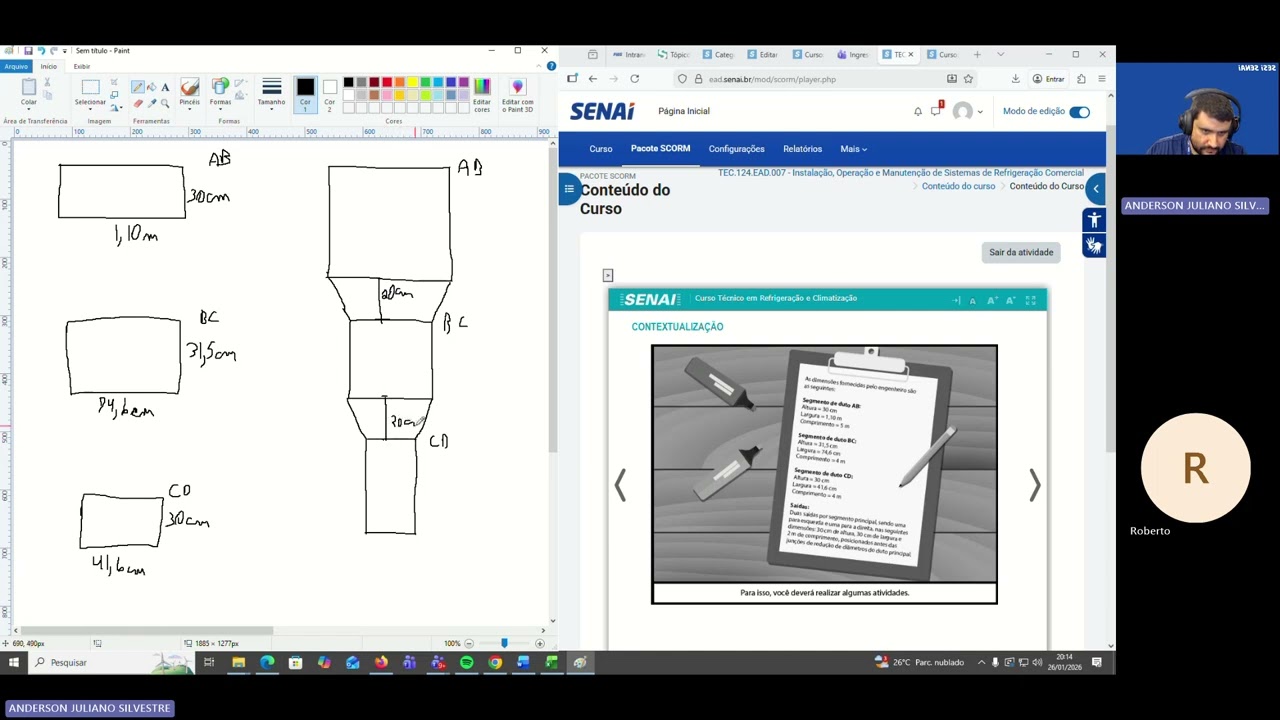Screen dimensions: 1280x720
Task: Go to next SCORM slide arrow
Action: coord(1034,485)
